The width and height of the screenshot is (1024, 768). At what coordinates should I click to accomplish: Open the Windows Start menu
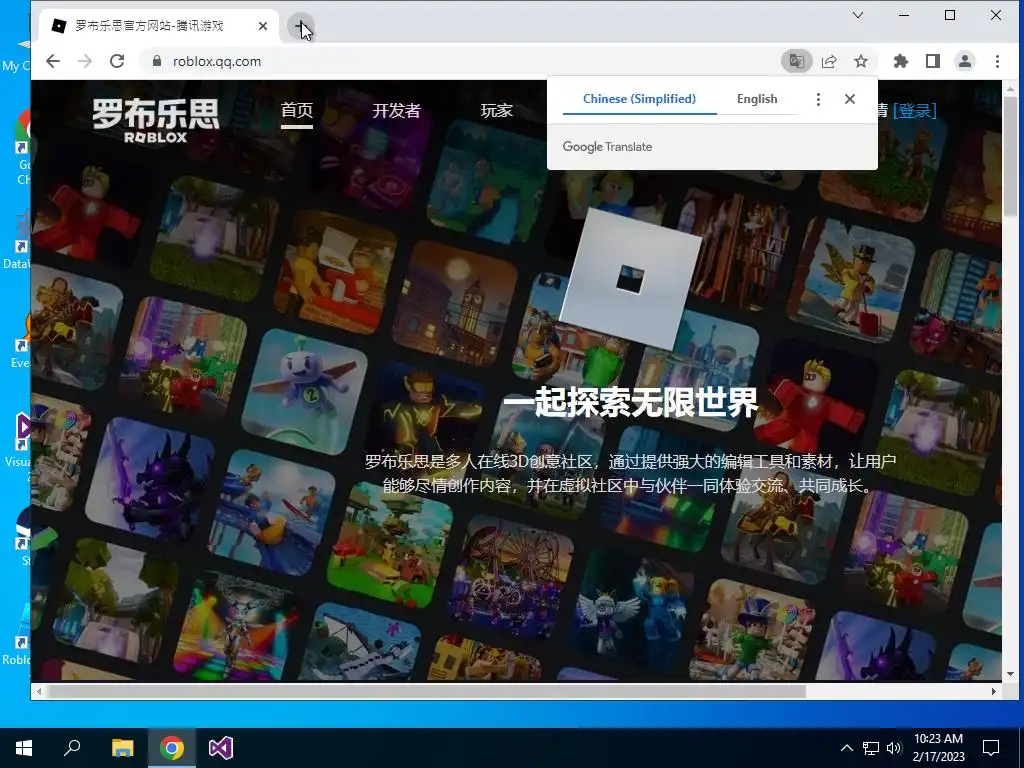coord(24,748)
